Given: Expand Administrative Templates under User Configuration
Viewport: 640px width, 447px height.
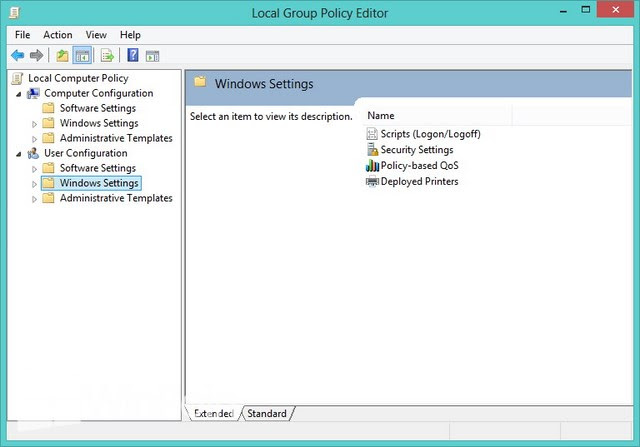Looking at the screenshot, I should click(x=34, y=199).
